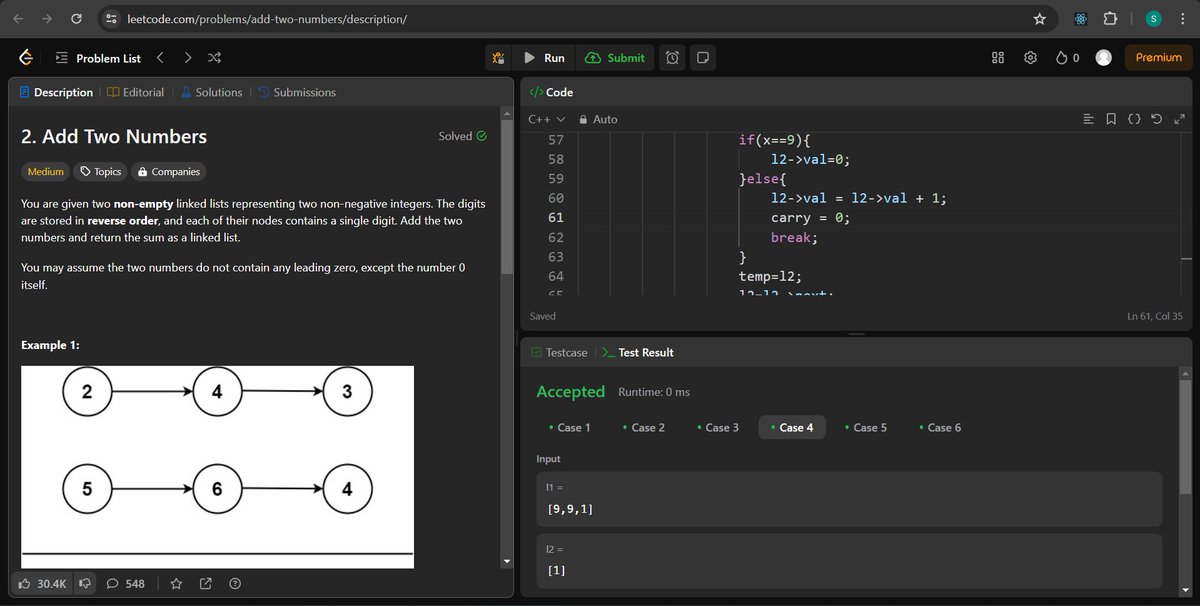Toggle the Auto lock setting
Image resolution: width=1200 pixels, height=606 pixels.
(598, 119)
